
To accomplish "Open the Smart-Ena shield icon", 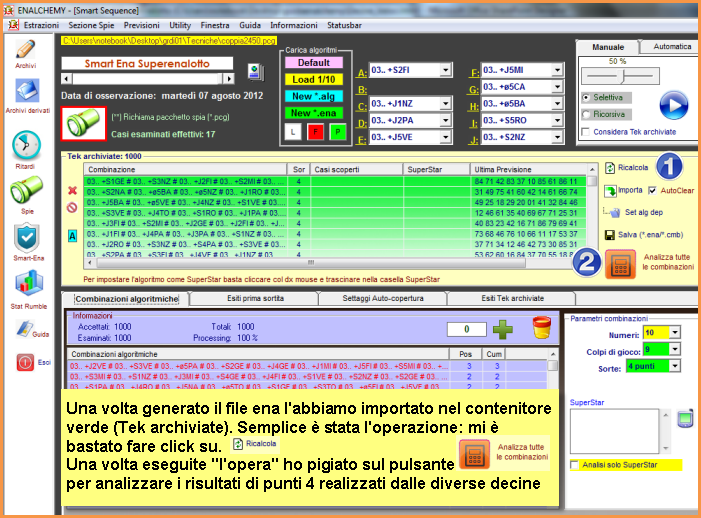I will [x=27, y=238].
